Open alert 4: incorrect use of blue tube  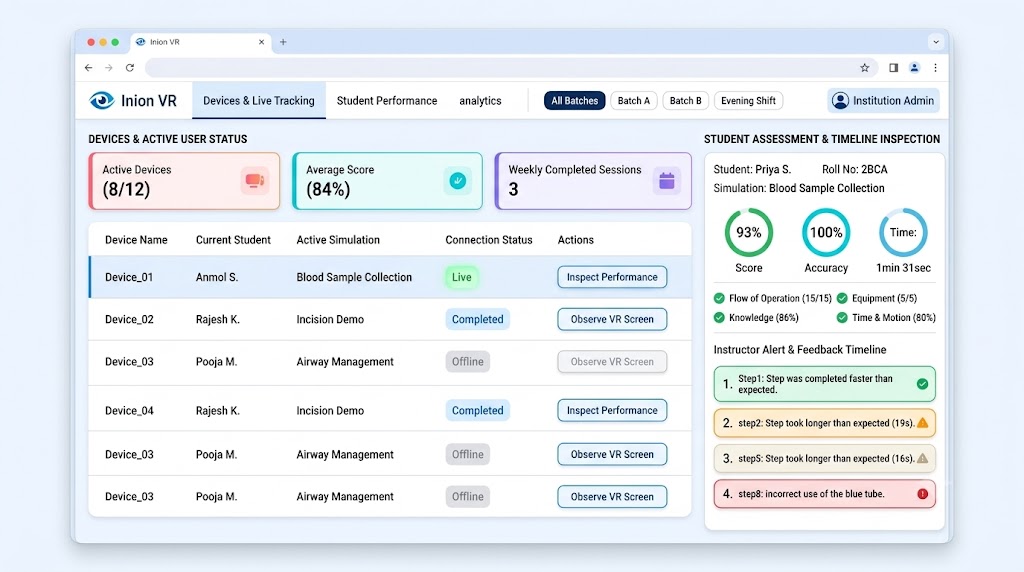824,494
